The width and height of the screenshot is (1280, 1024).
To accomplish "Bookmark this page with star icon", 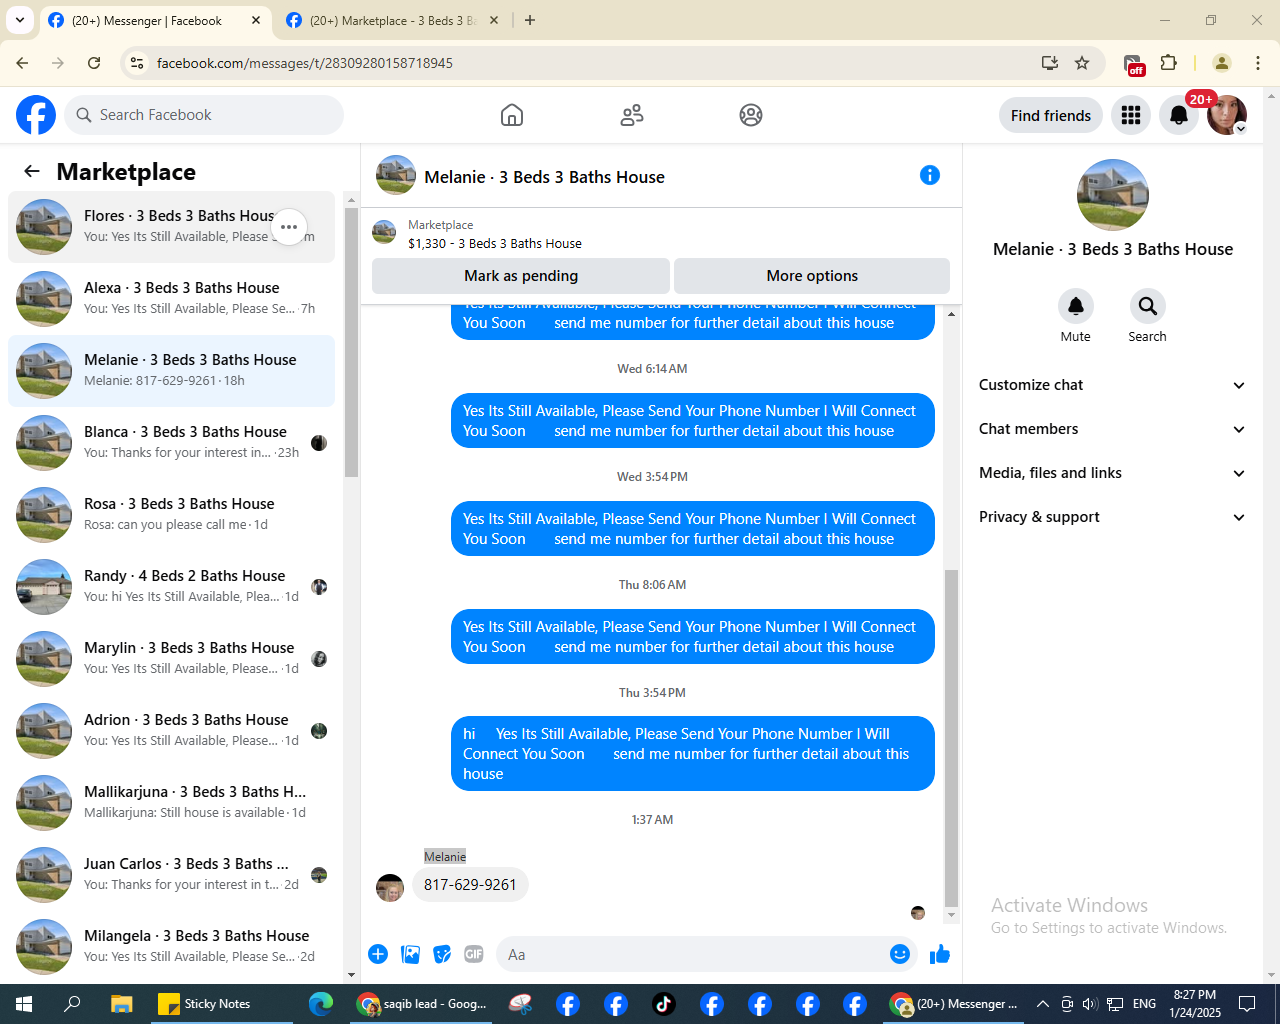I will tap(1082, 63).
